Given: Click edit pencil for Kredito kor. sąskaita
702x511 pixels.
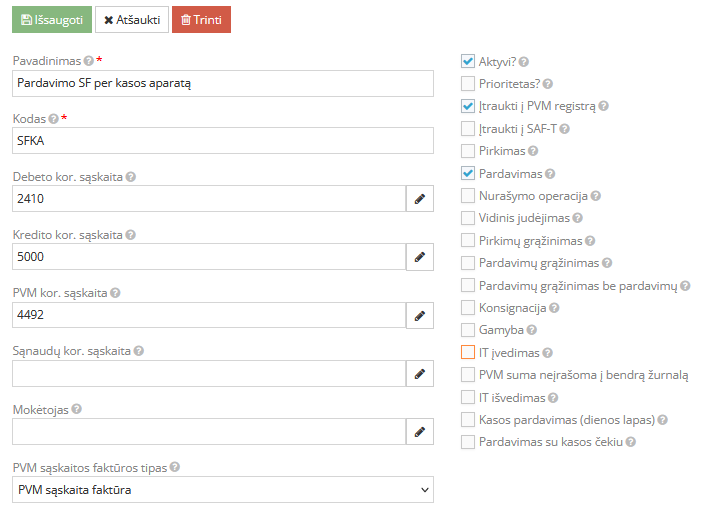Looking at the screenshot, I should click(x=420, y=257).
